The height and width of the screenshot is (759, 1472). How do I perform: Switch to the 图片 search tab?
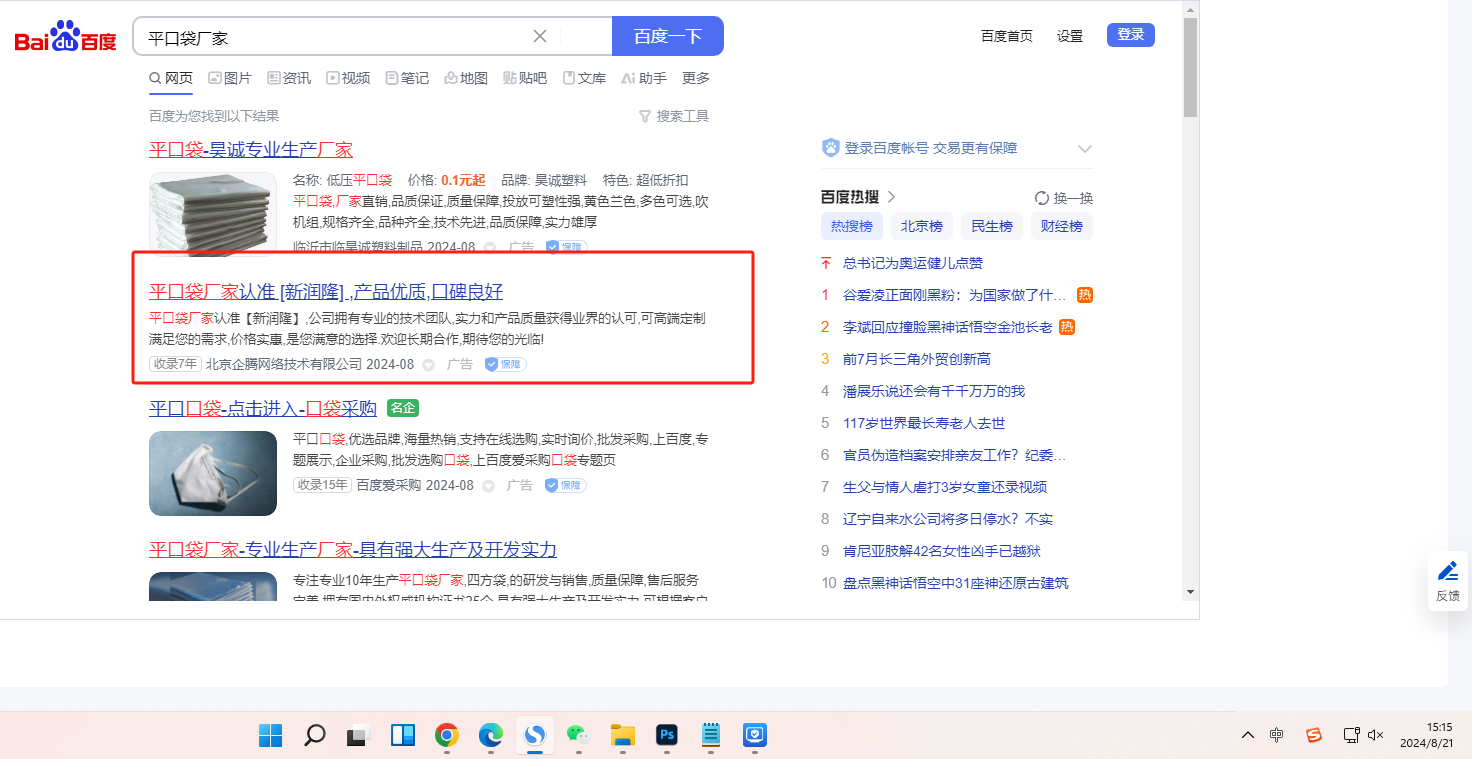pos(230,78)
